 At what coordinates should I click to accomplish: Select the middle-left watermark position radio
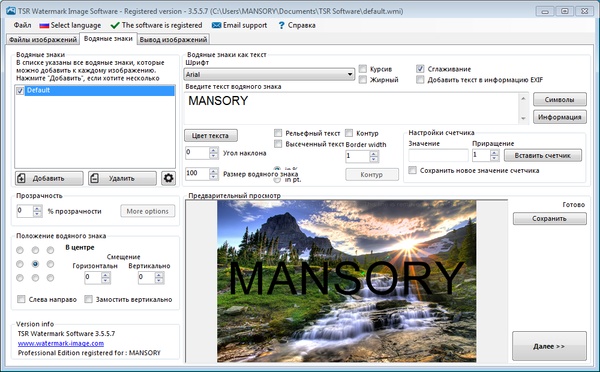tap(20, 264)
